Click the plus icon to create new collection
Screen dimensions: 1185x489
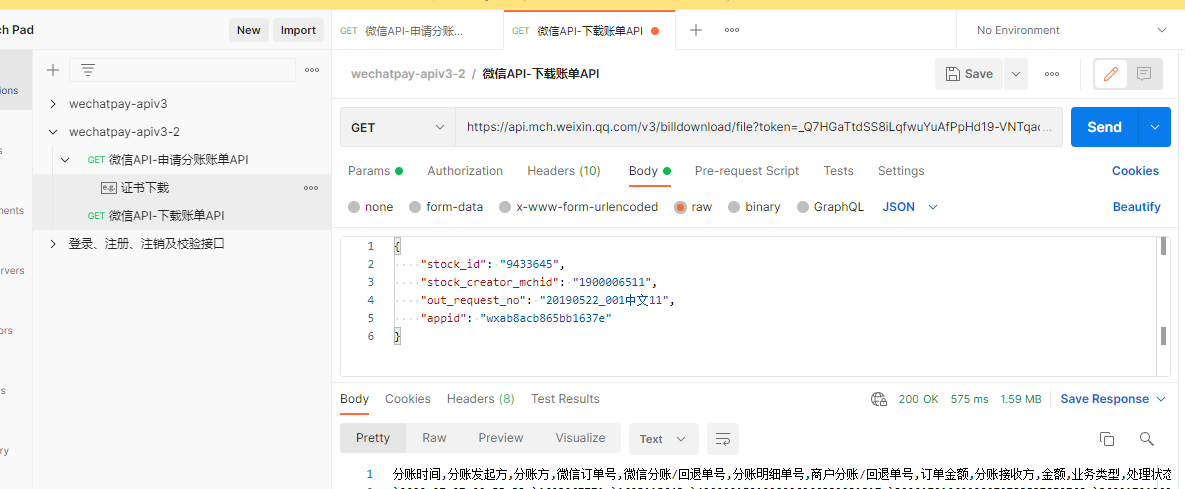[53, 70]
